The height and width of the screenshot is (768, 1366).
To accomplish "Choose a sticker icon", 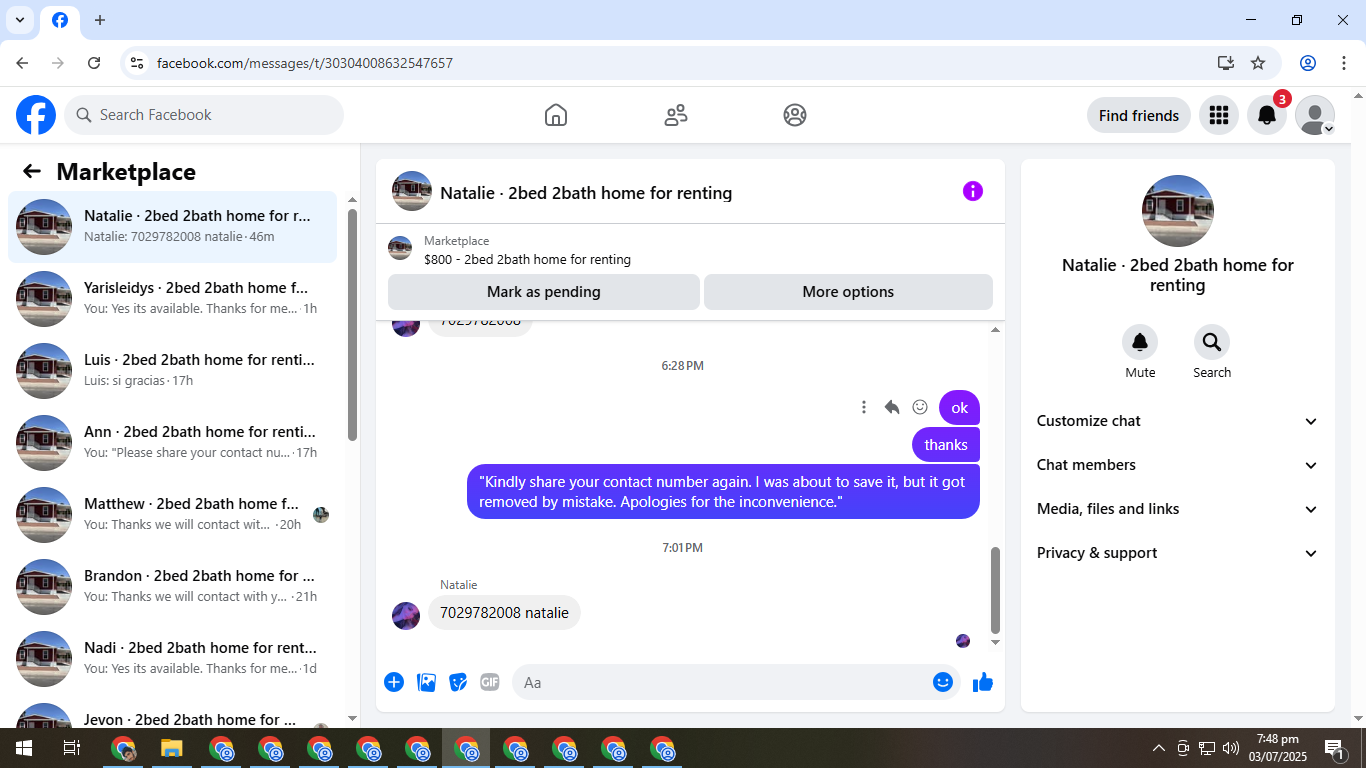I will point(458,682).
